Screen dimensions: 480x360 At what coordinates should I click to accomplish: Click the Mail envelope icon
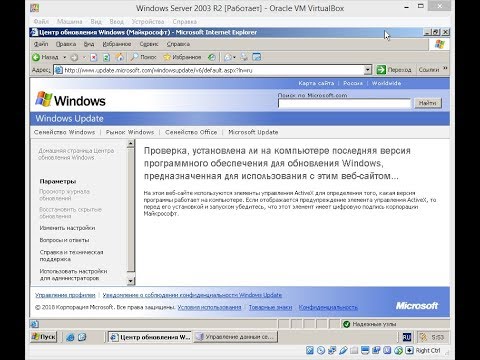(x=228, y=57)
